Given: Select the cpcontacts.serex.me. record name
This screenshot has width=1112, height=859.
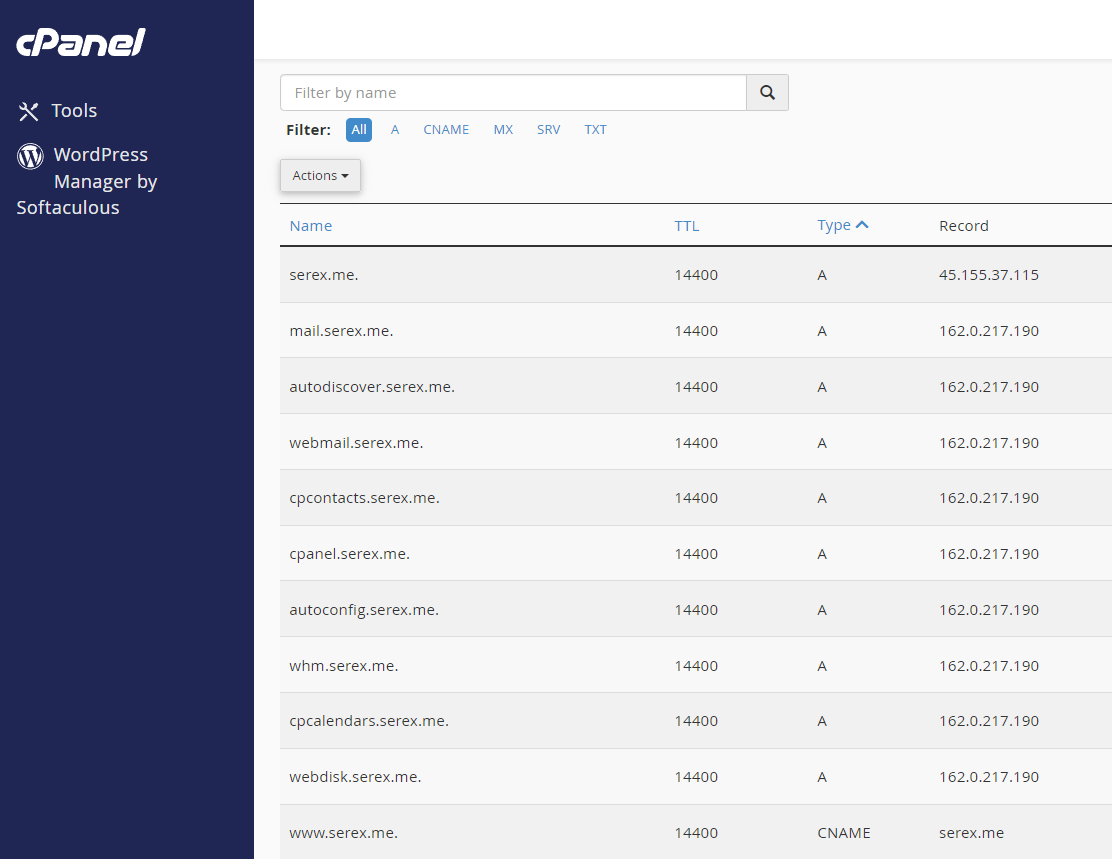Looking at the screenshot, I should click(365, 499).
